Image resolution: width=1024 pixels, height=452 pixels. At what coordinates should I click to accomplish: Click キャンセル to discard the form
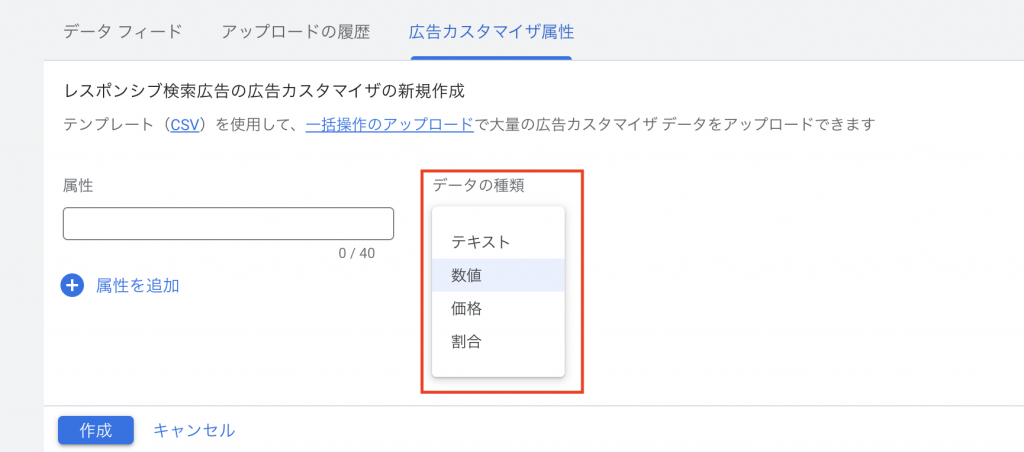tap(194, 430)
